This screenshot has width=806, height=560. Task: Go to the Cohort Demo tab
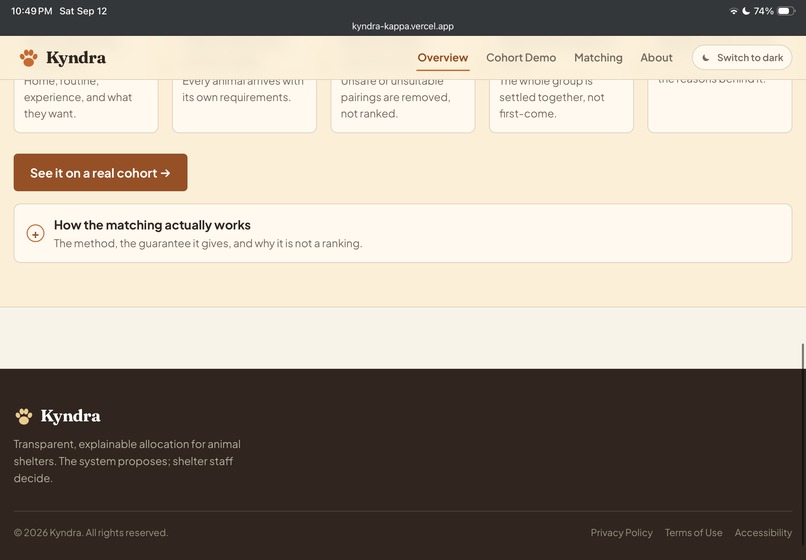tap(521, 58)
